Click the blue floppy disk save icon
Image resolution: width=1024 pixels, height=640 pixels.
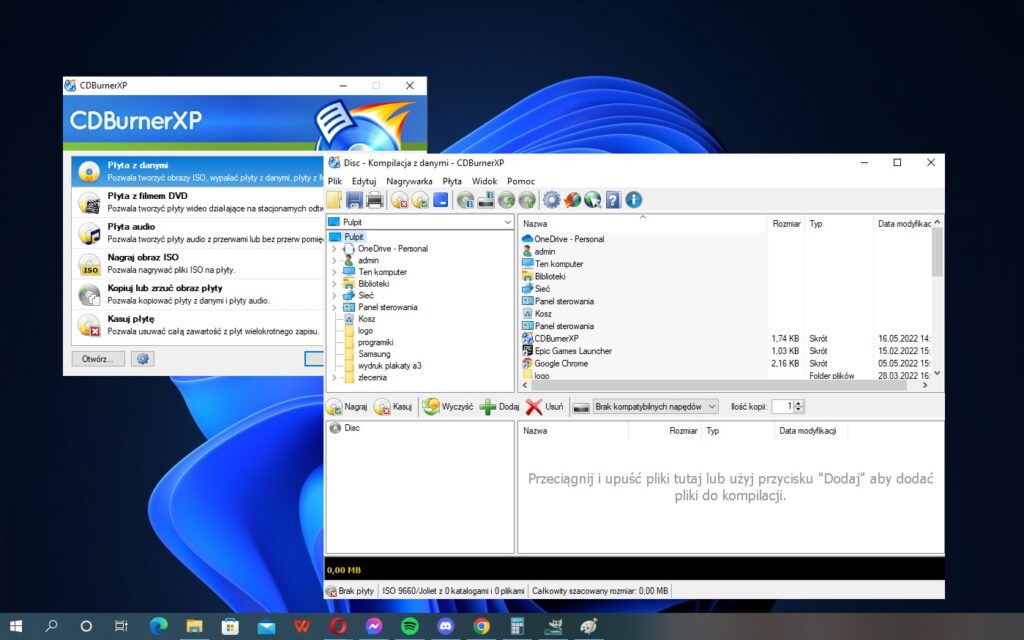tap(354, 200)
